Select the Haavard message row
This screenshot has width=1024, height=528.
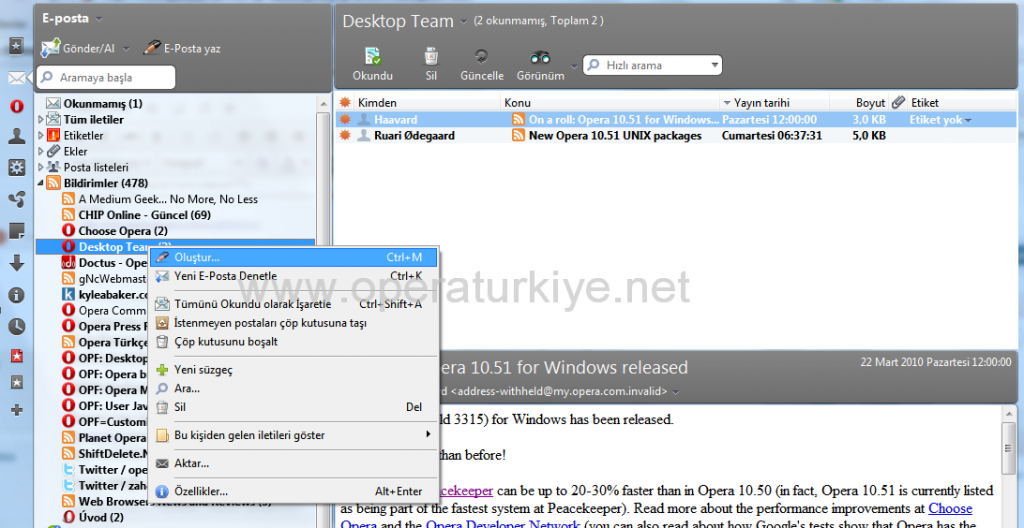coord(676,120)
